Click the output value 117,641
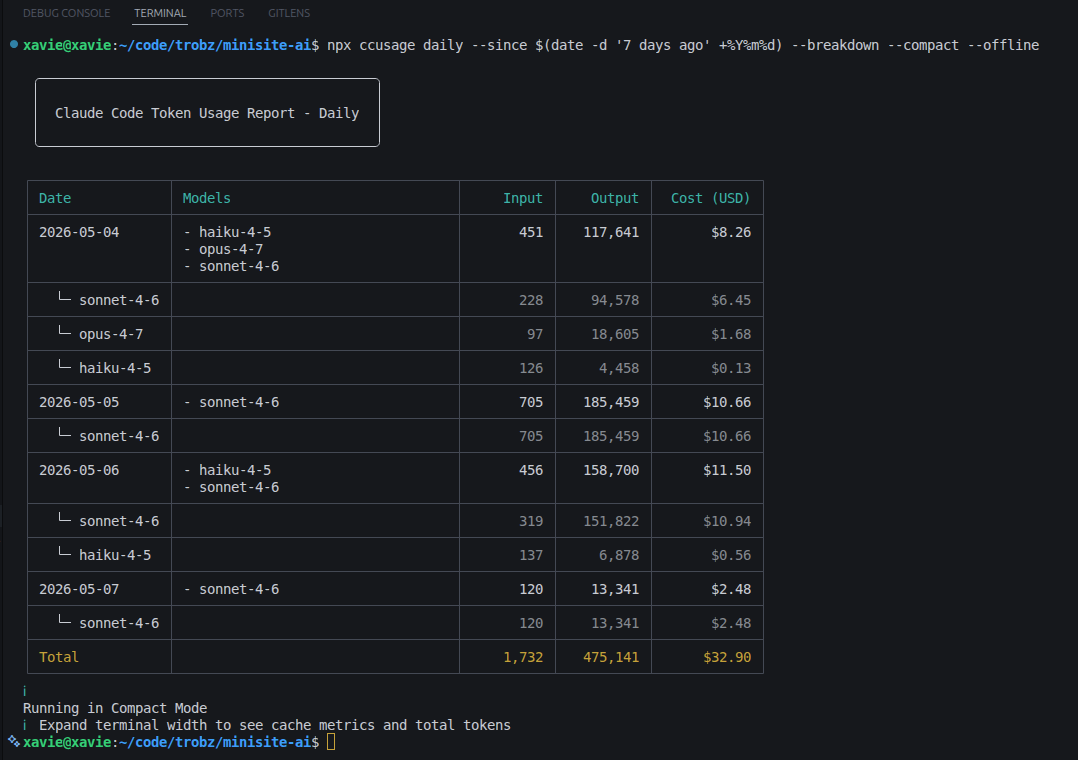Screen dimensions: 1078x760 (x=611, y=232)
